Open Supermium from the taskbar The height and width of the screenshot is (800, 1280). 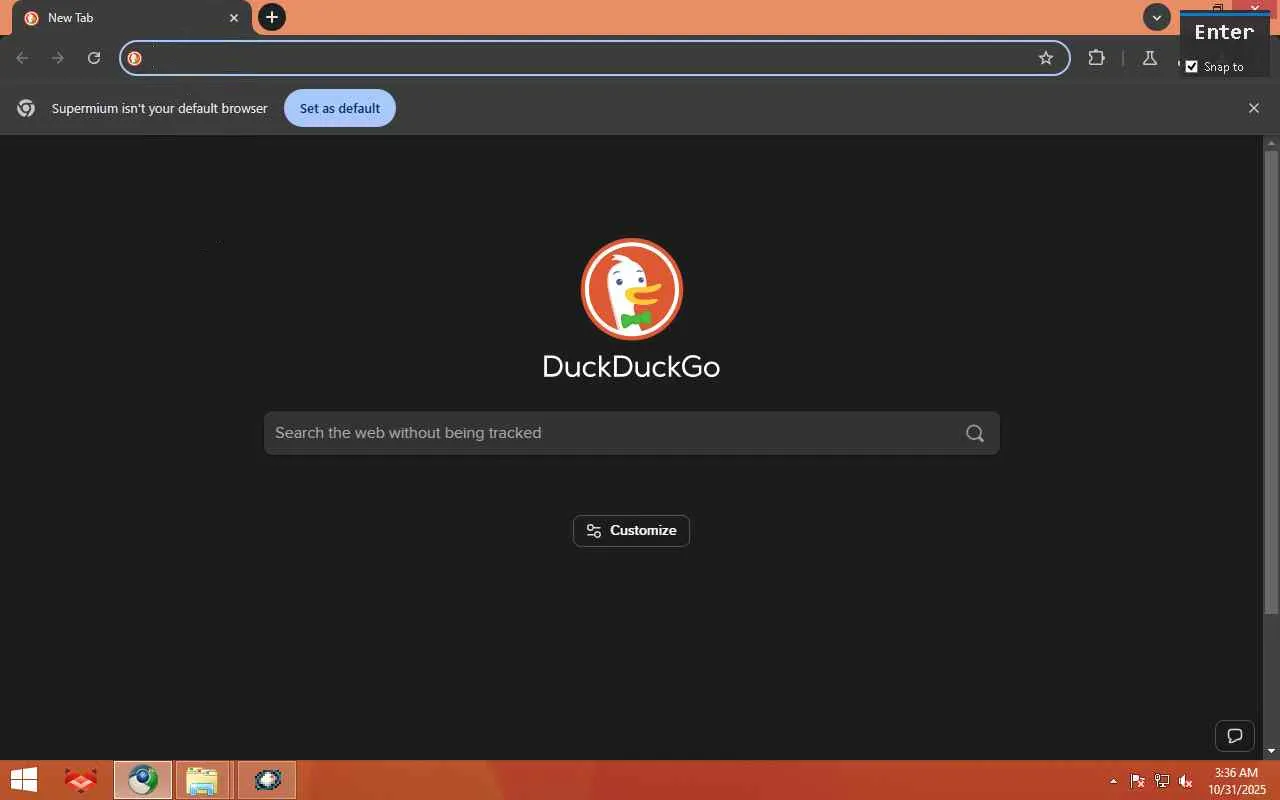pos(143,780)
